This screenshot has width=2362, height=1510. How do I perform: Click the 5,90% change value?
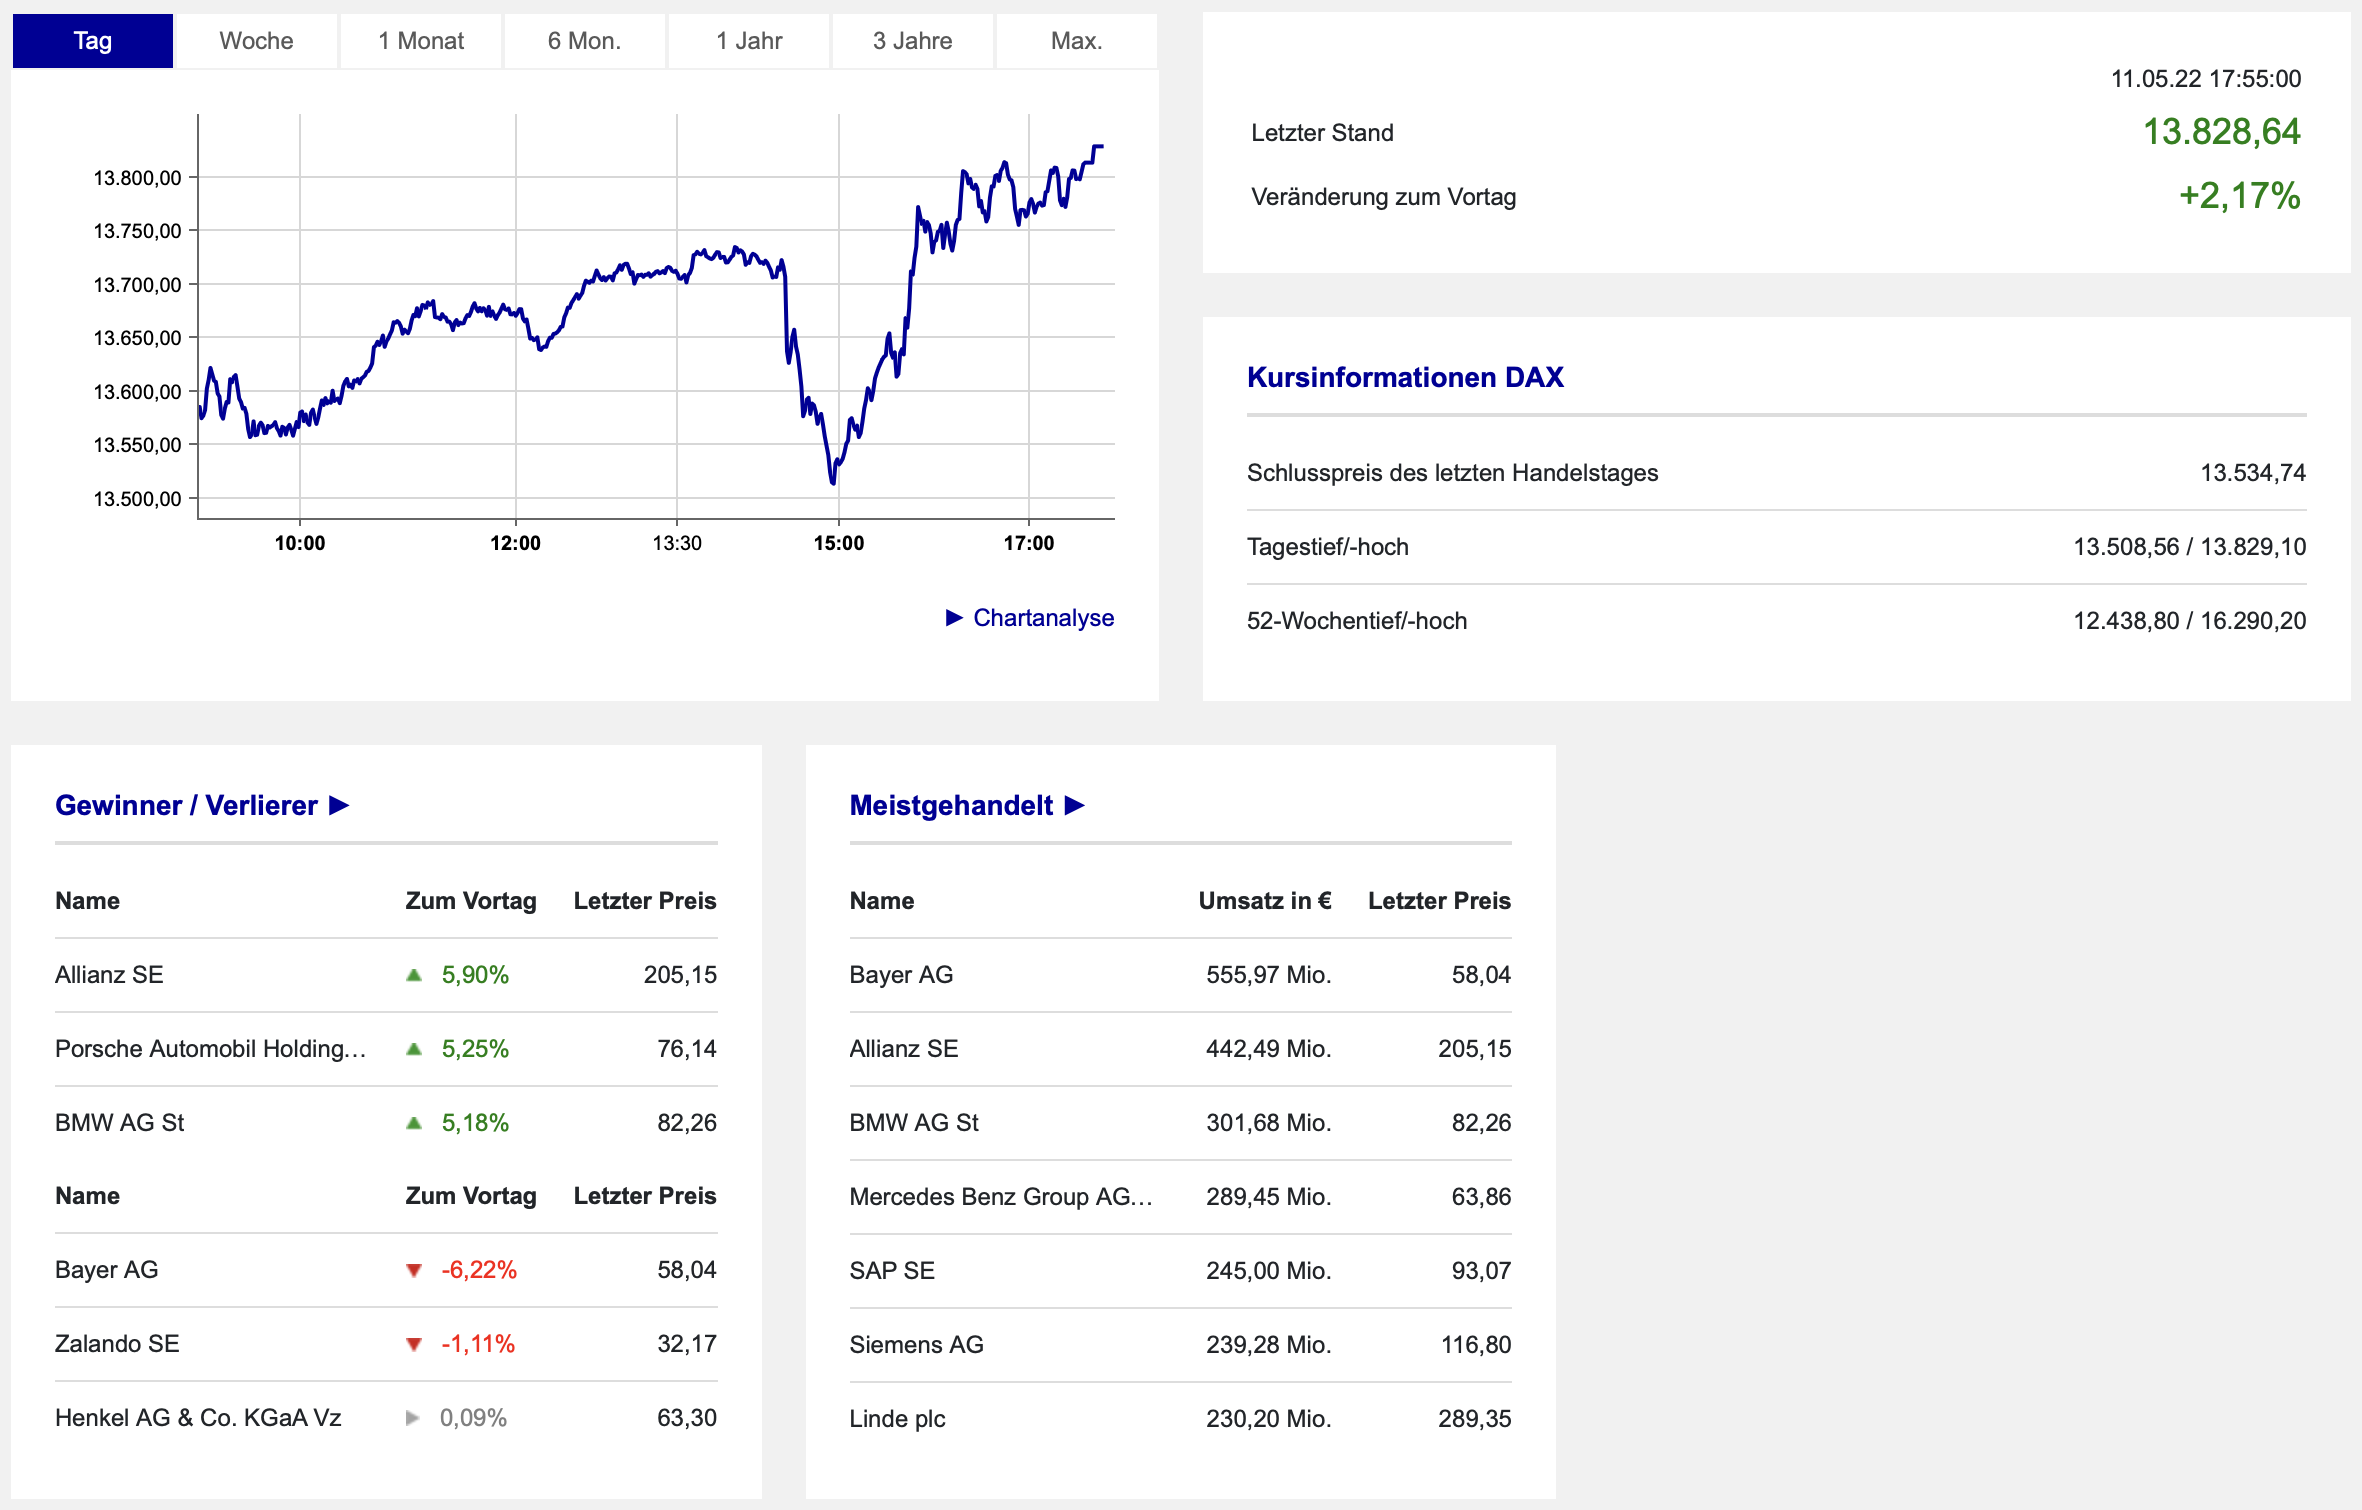pos(475,975)
